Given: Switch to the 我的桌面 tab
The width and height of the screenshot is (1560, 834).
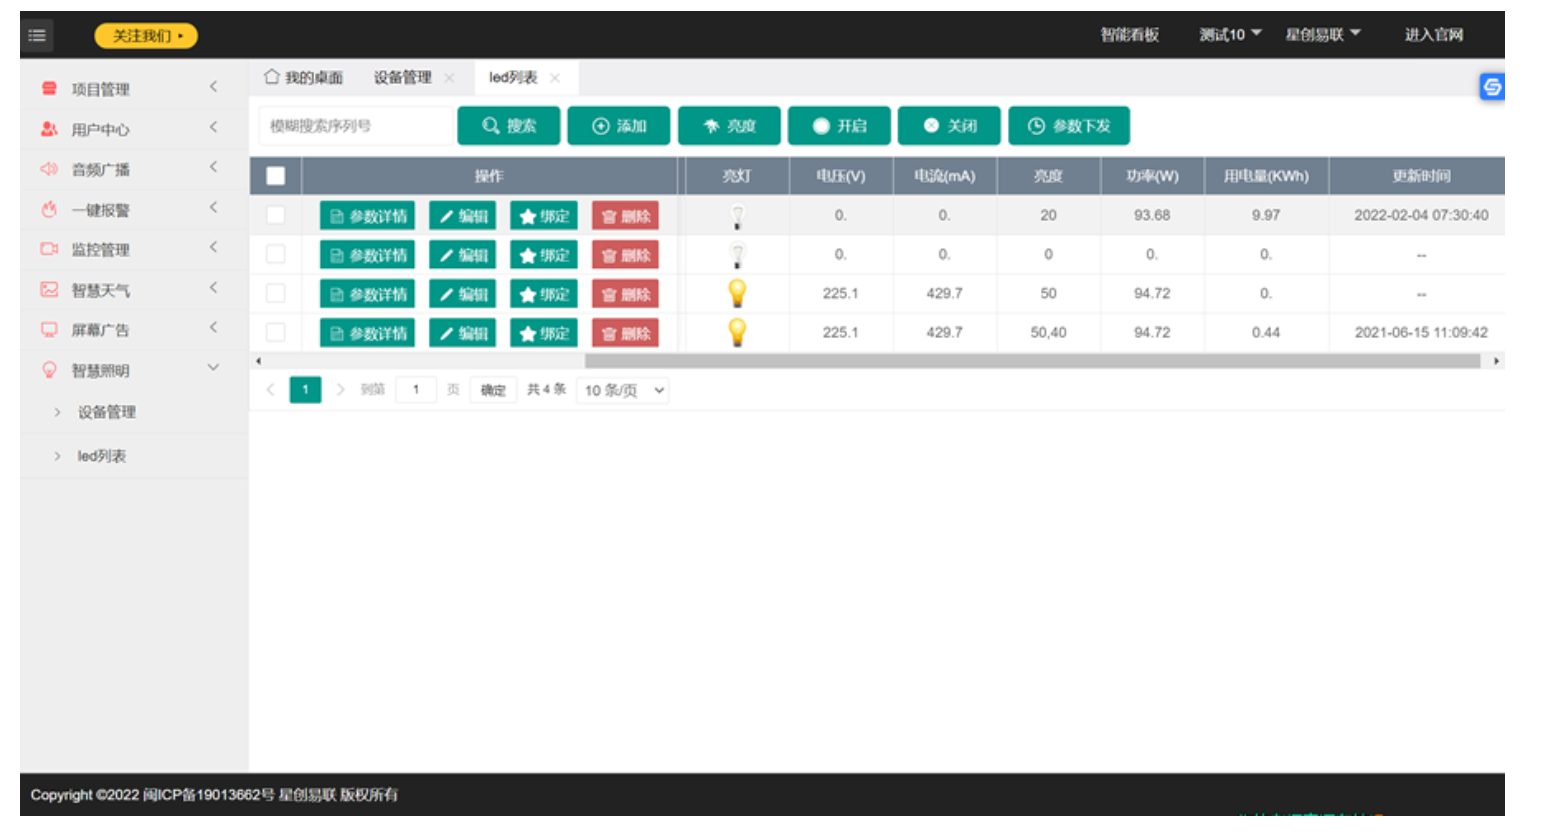Looking at the screenshot, I should [x=304, y=78].
